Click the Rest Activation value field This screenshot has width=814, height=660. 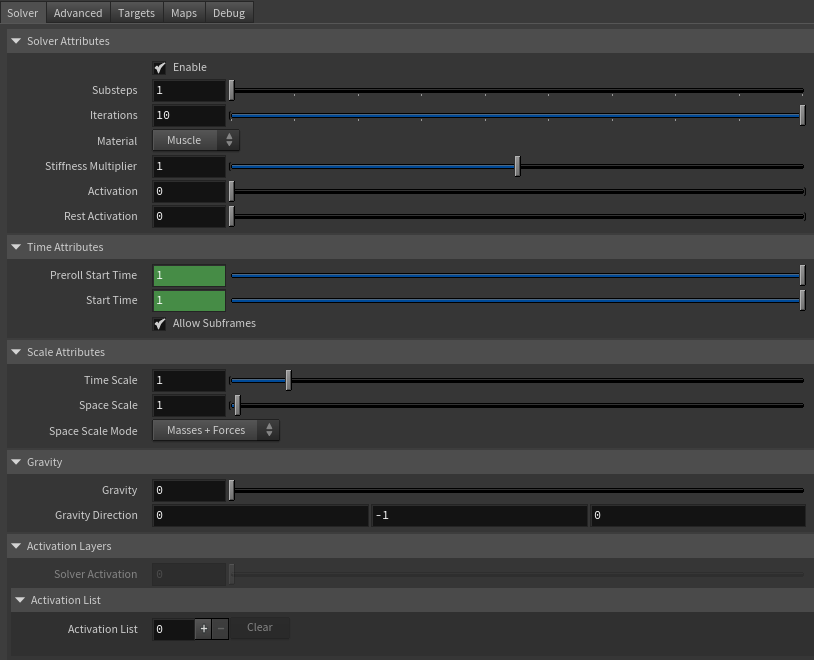pyautogui.click(x=189, y=216)
